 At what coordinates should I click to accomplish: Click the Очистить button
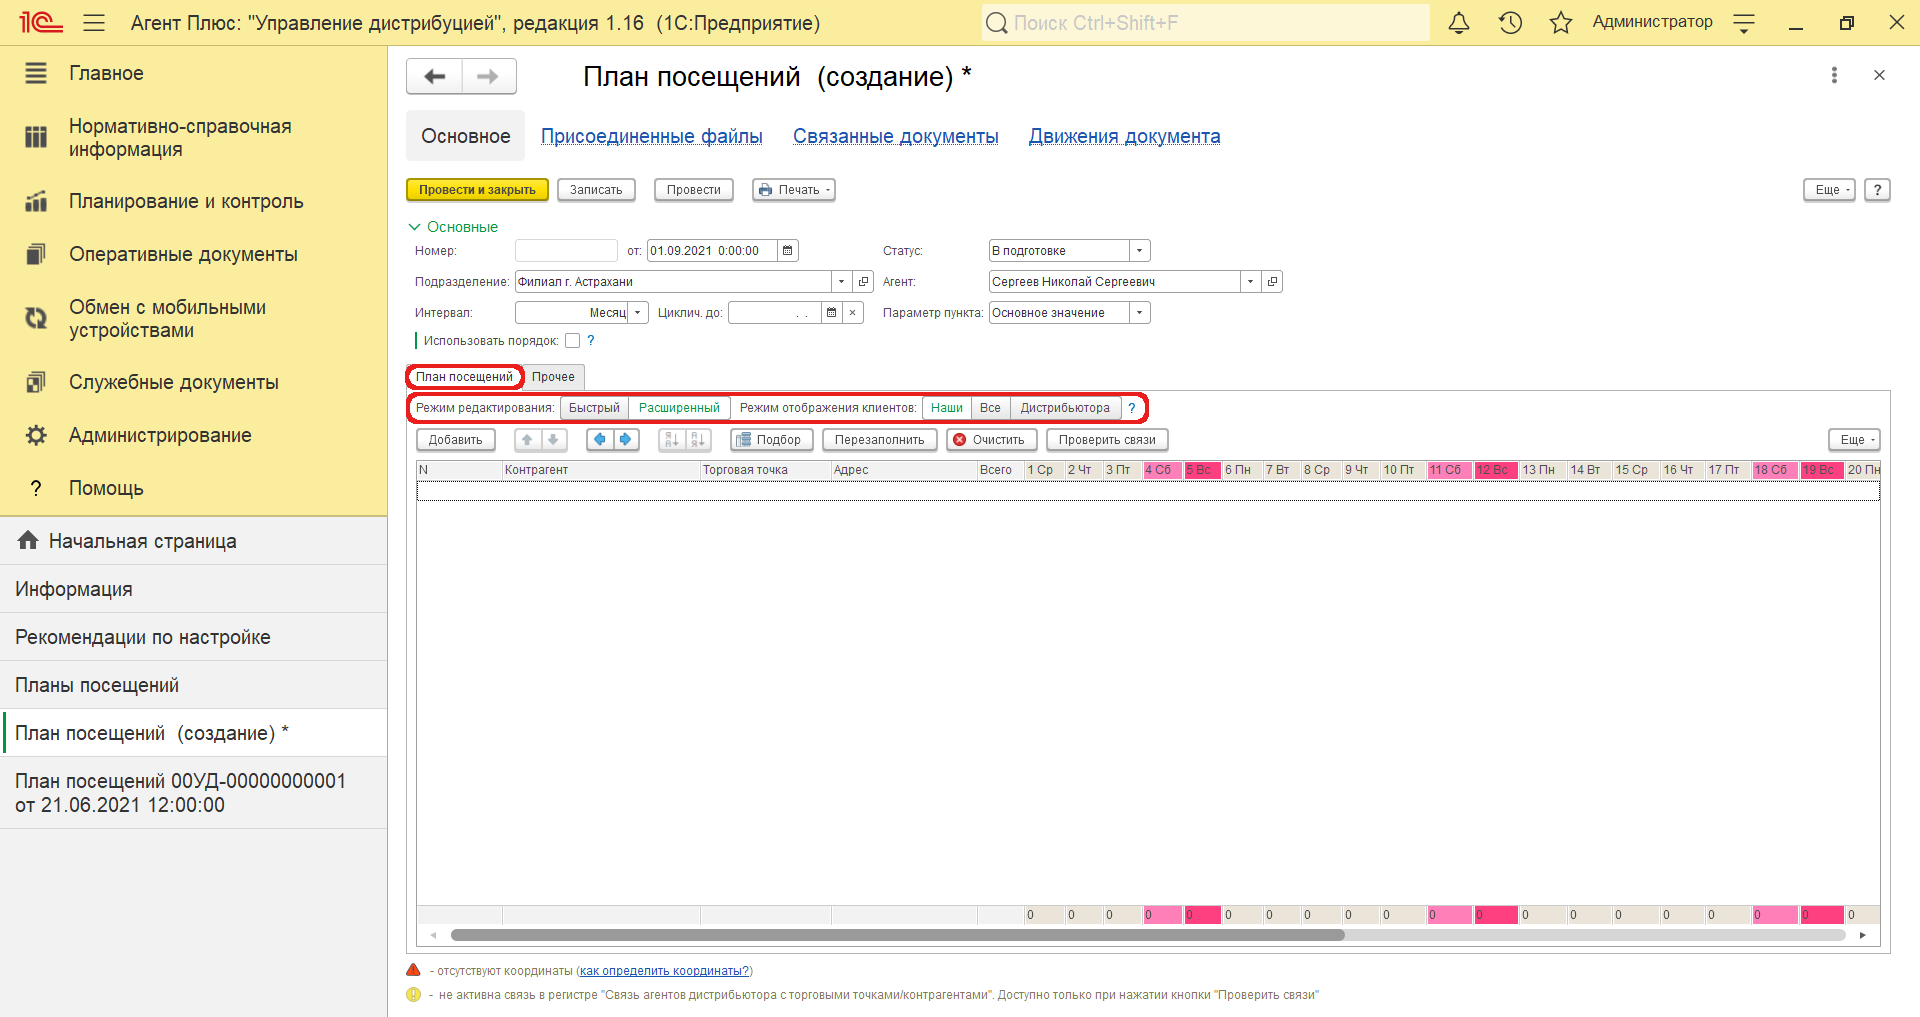(991, 440)
